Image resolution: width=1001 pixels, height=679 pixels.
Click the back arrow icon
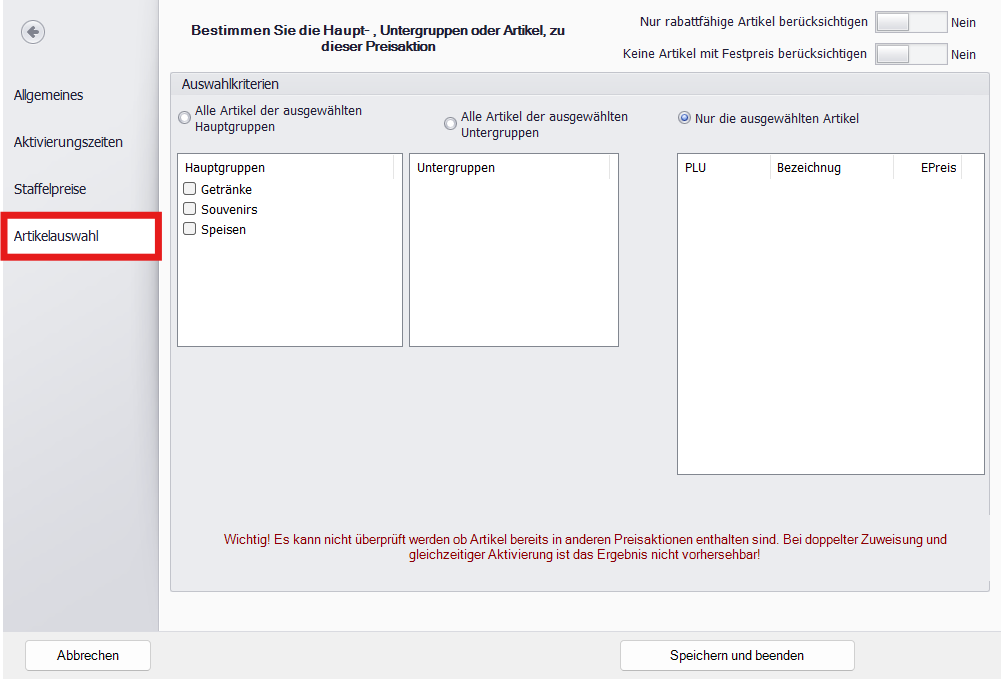click(x=33, y=32)
